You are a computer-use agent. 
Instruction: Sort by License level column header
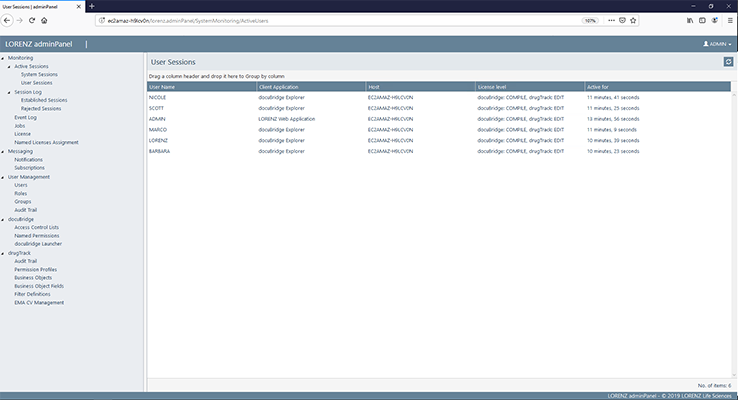(530, 87)
